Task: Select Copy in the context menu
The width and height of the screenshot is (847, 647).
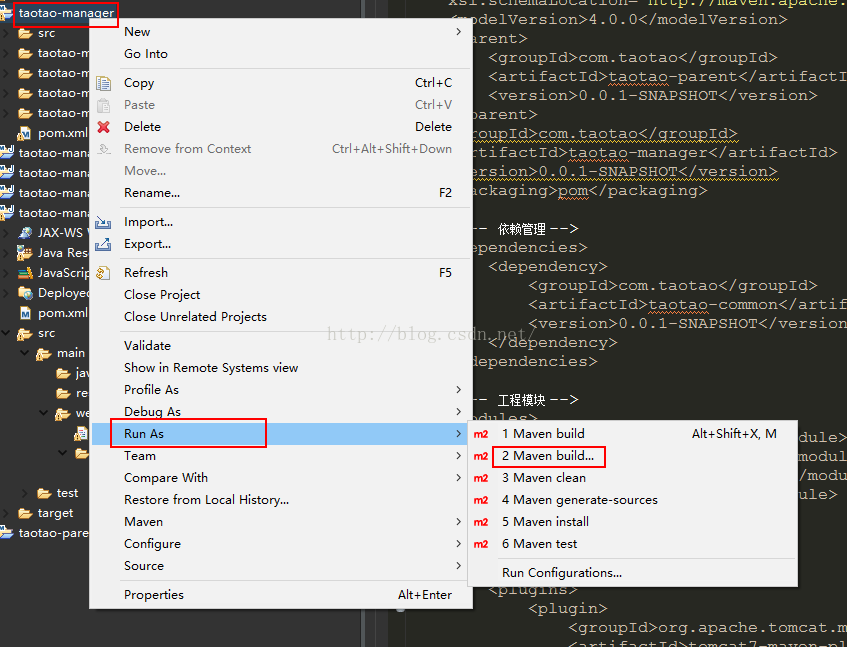Action: [281, 83]
